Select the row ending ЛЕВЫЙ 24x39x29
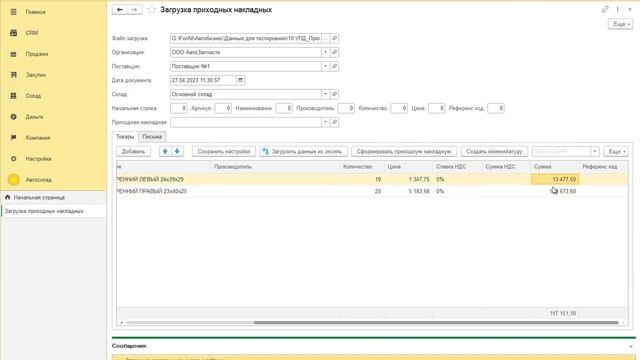This screenshot has width=640, height=360. 372,179
